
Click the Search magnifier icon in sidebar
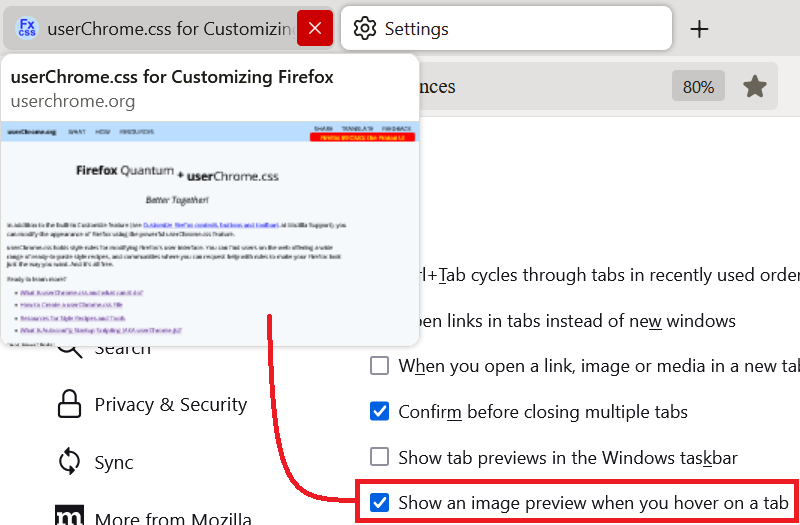pyautogui.click(x=69, y=349)
